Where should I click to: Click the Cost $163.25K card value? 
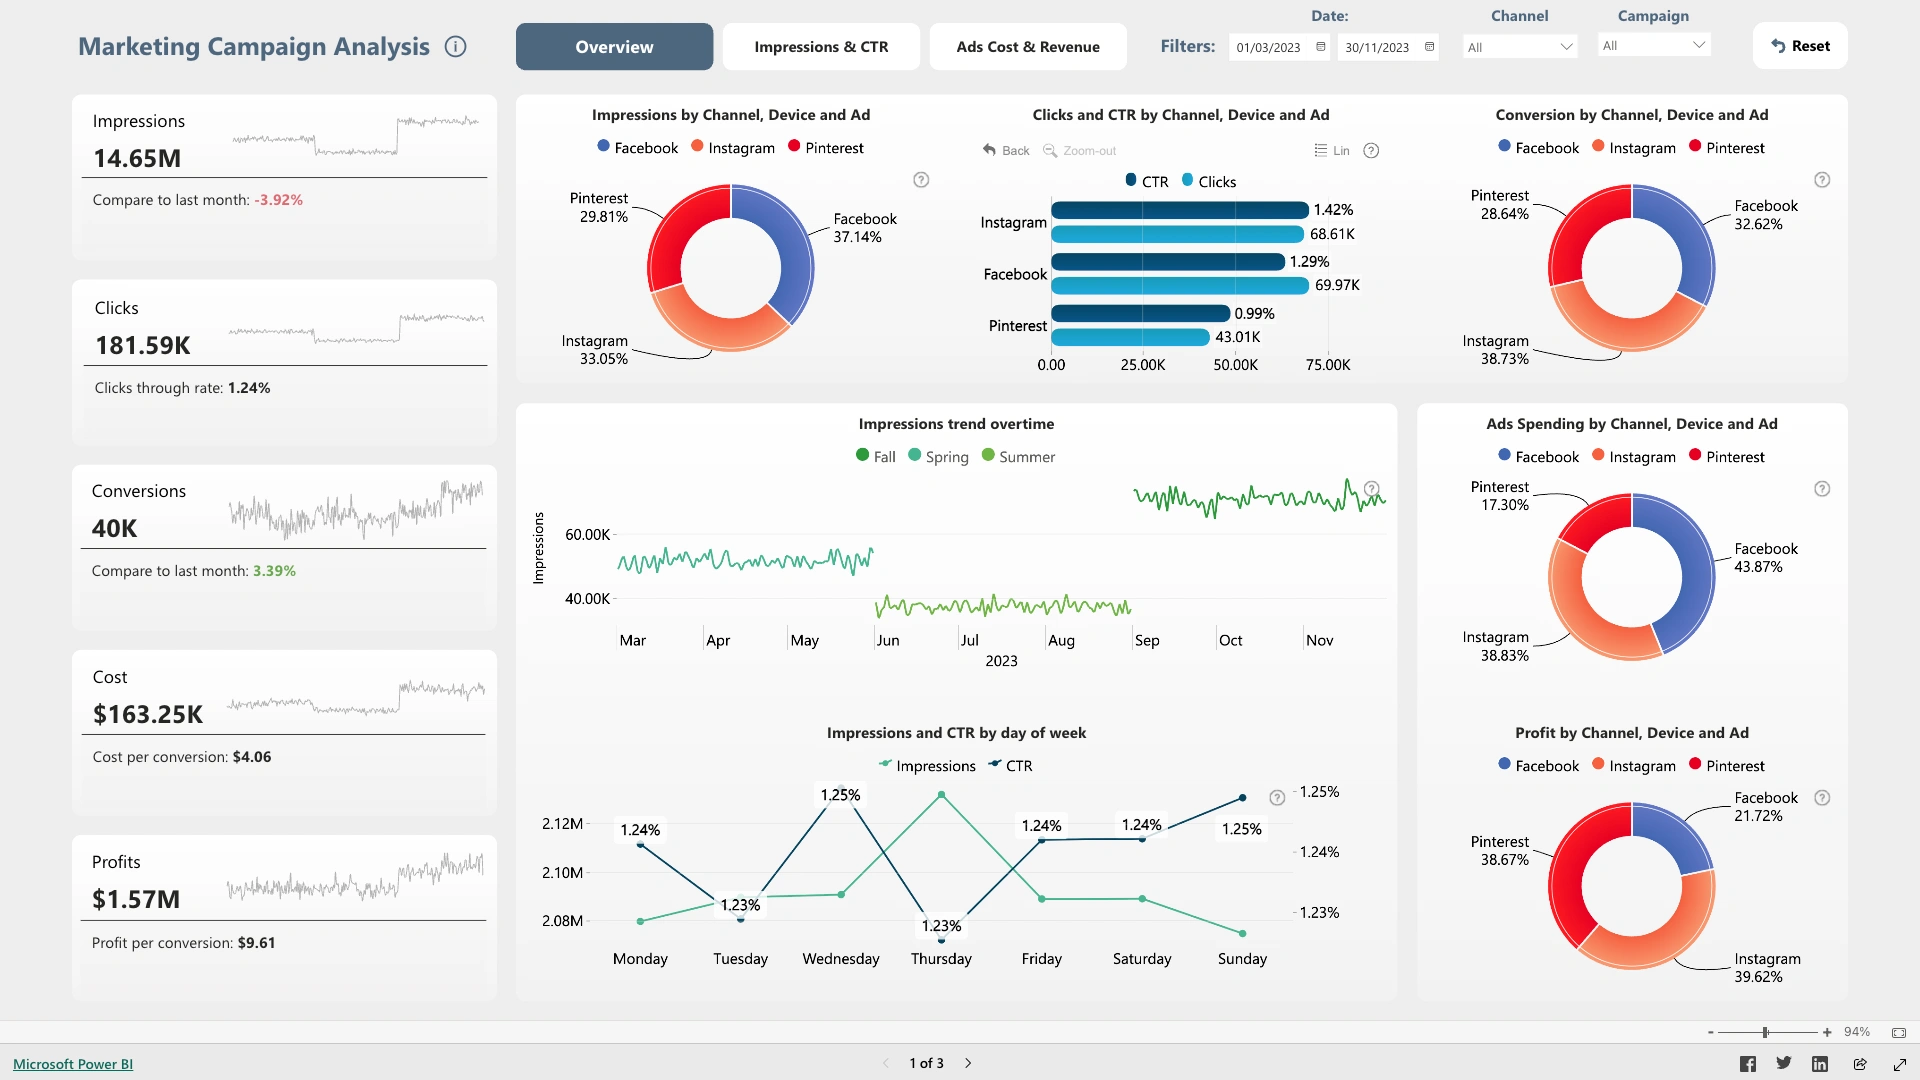pos(148,714)
